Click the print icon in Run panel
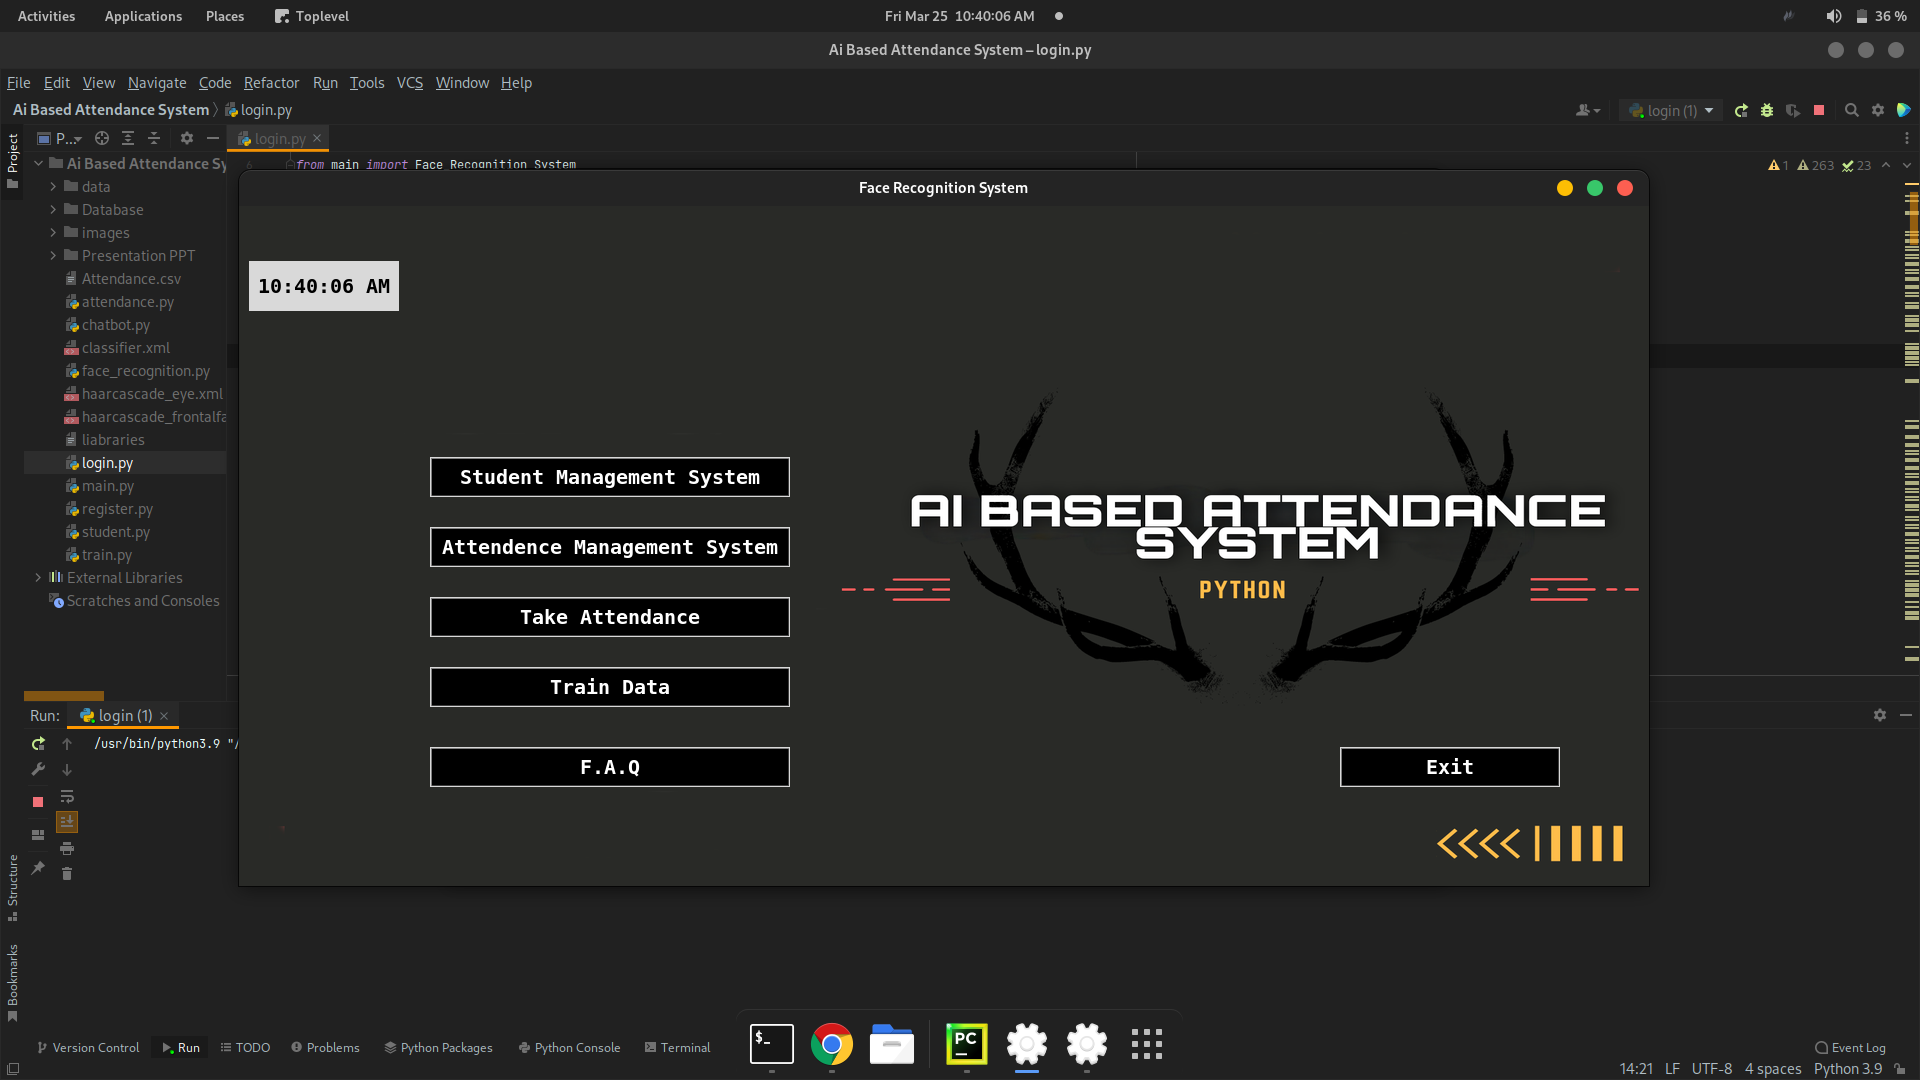The height and width of the screenshot is (1080, 1920). click(x=67, y=848)
